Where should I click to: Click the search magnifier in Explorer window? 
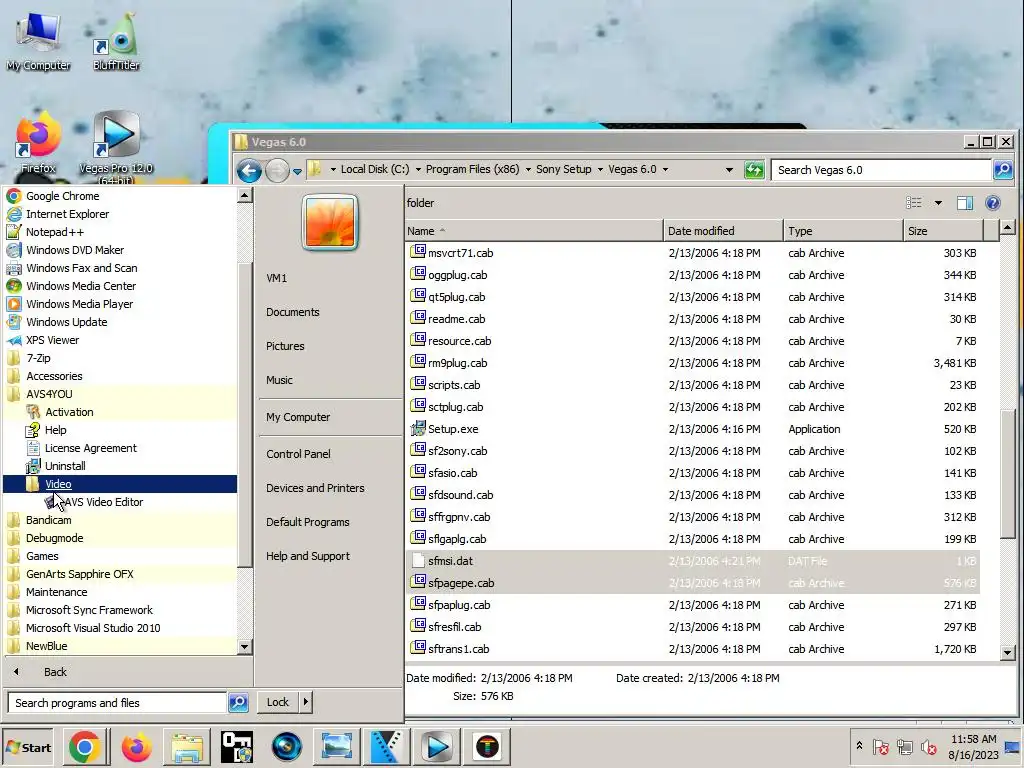pyautogui.click(x=1003, y=170)
